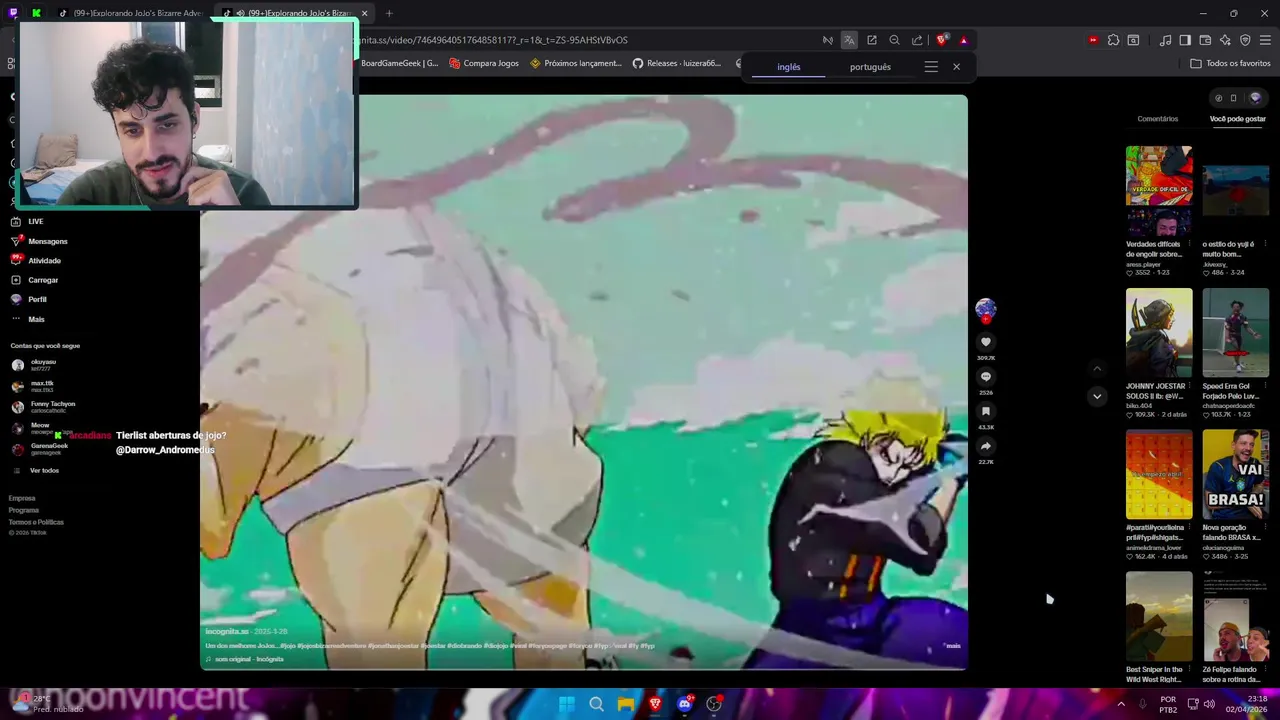Open followed account okuyasu
The width and height of the screenshot is (1280, 720).
34,365
